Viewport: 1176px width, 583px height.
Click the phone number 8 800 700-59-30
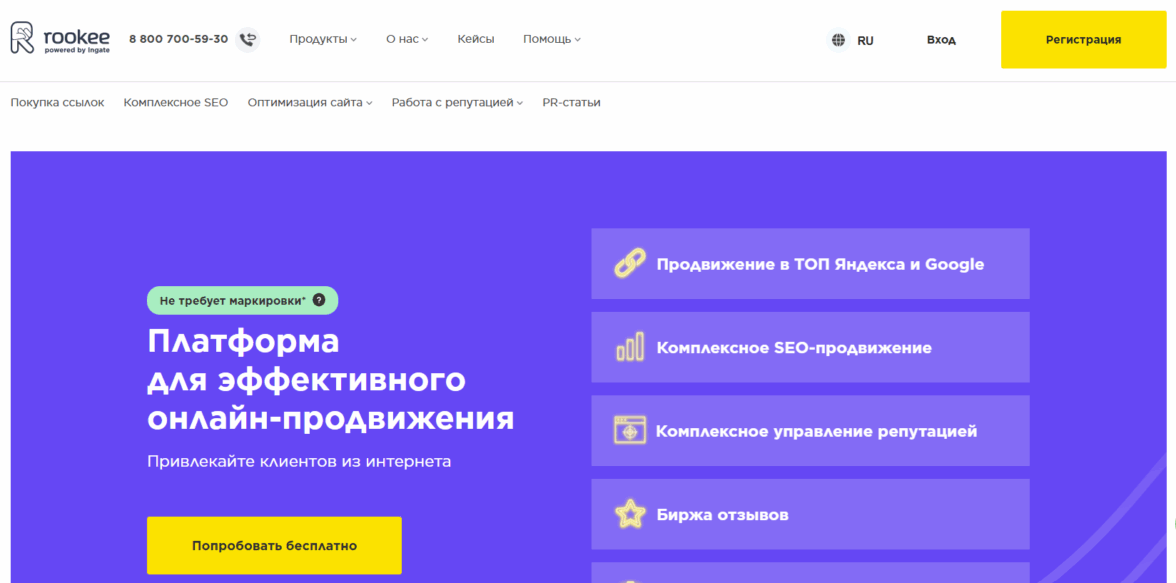(178, 39)
